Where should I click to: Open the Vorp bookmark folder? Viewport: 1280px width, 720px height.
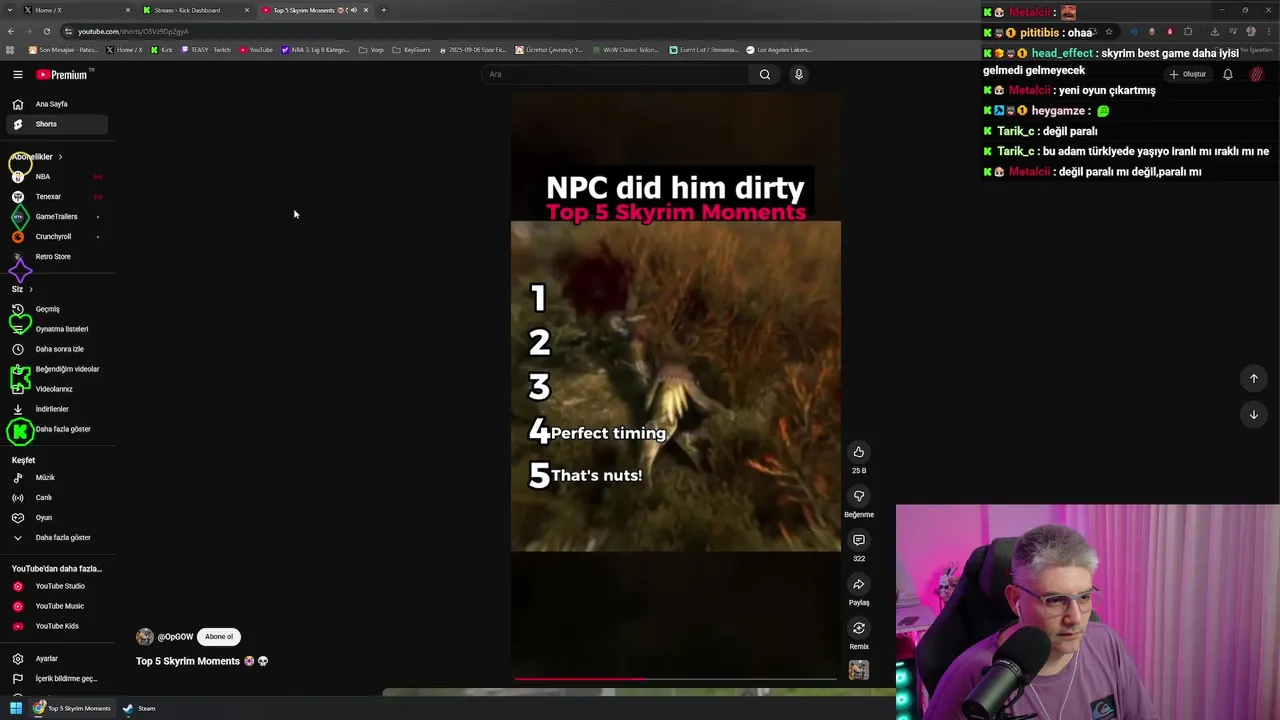(371, 50)
